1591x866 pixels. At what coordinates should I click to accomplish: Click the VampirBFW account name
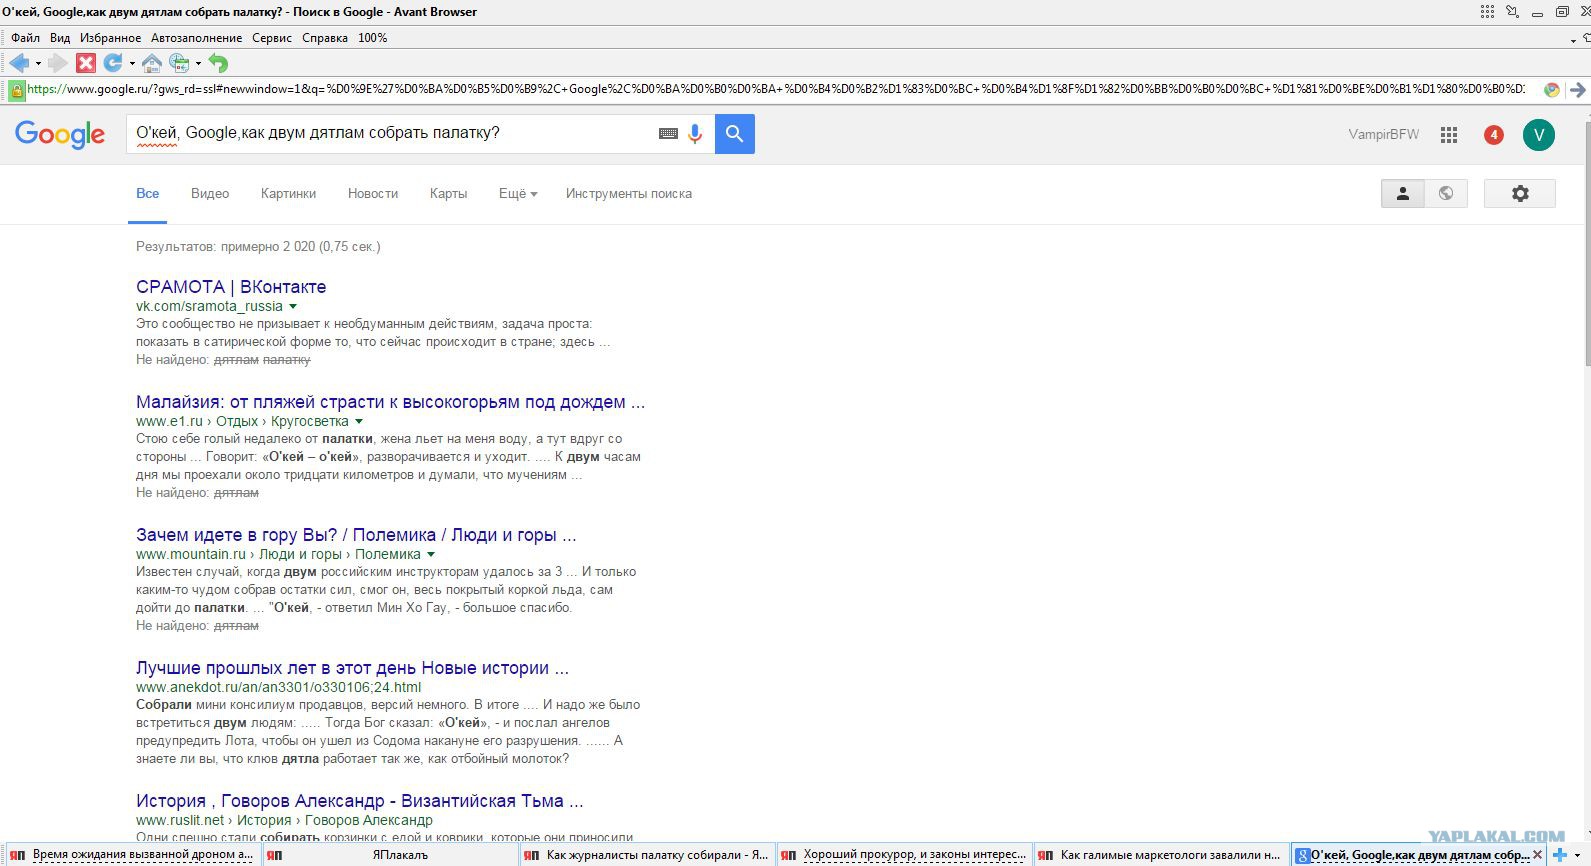tap(1383, 135)
